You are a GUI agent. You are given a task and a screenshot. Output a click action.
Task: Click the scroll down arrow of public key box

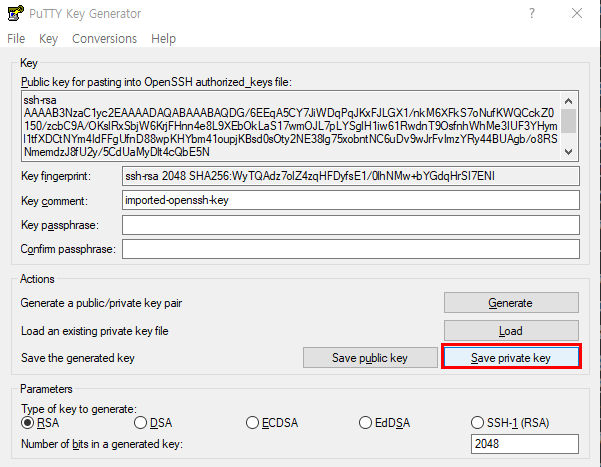click(x=569, y=152)
